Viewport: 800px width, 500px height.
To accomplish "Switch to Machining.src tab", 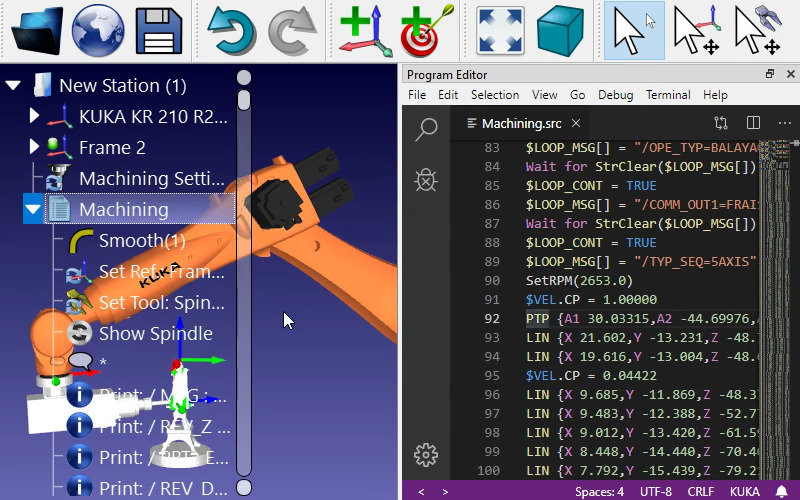I will click(x=523, y=123).
